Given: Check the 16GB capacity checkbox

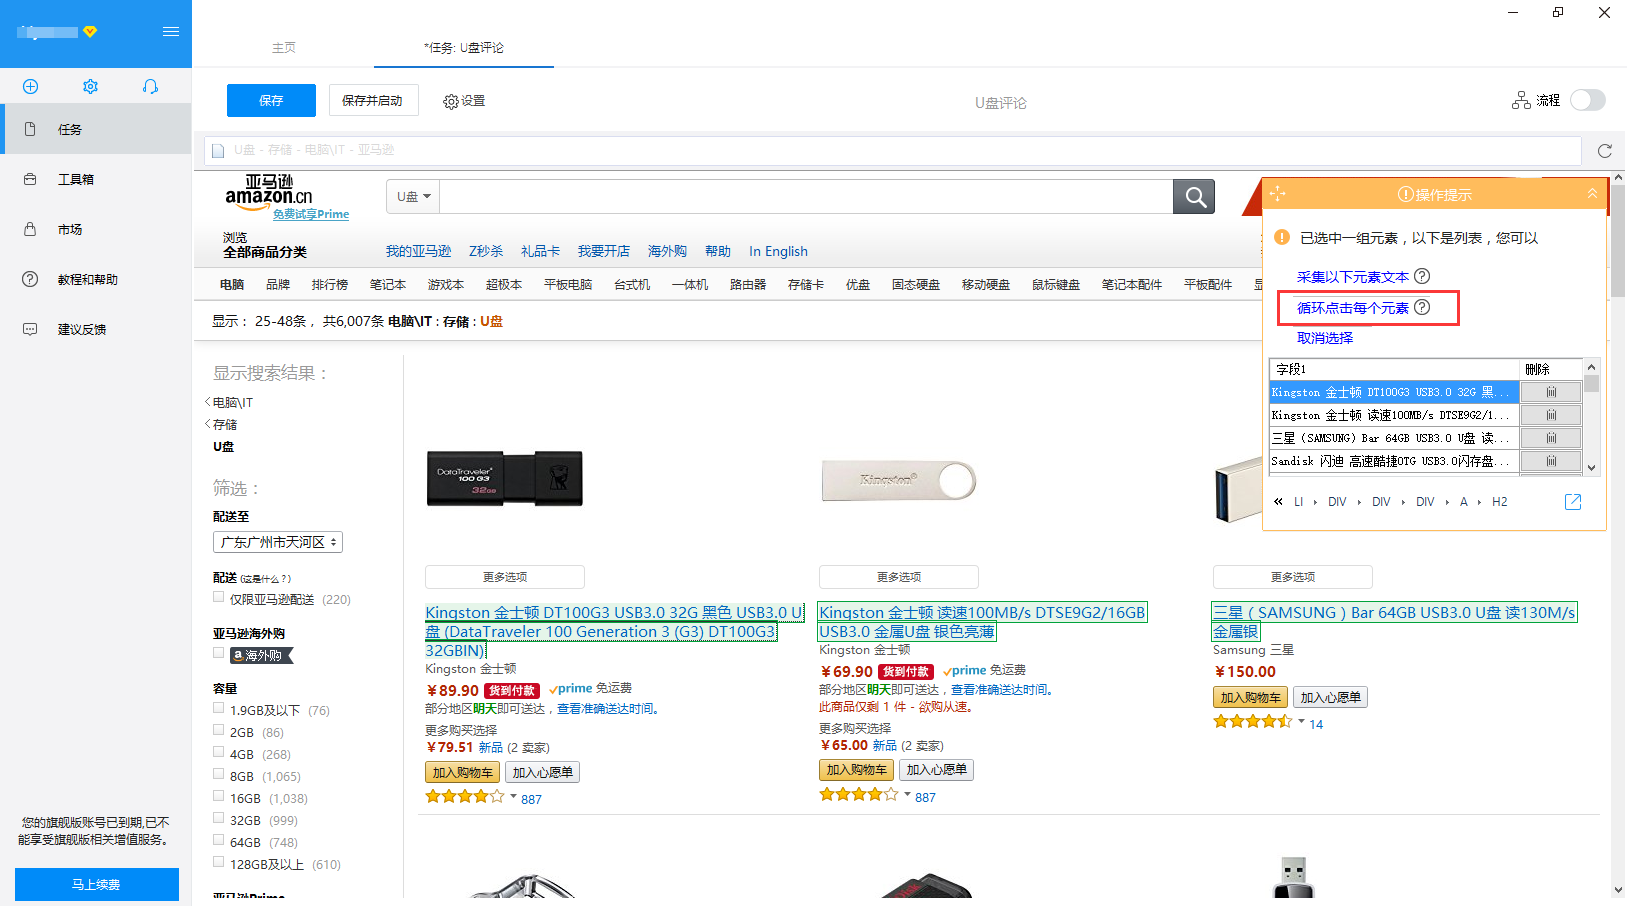Looking at the screenshot, I should tap(218, 796).
